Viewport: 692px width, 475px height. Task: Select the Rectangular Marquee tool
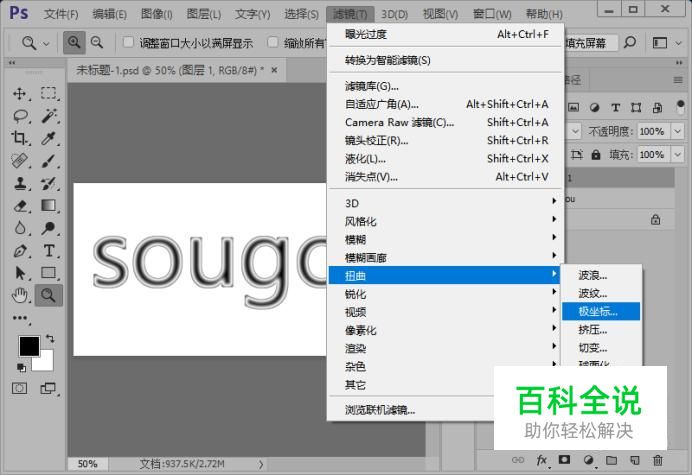point(49,94)
